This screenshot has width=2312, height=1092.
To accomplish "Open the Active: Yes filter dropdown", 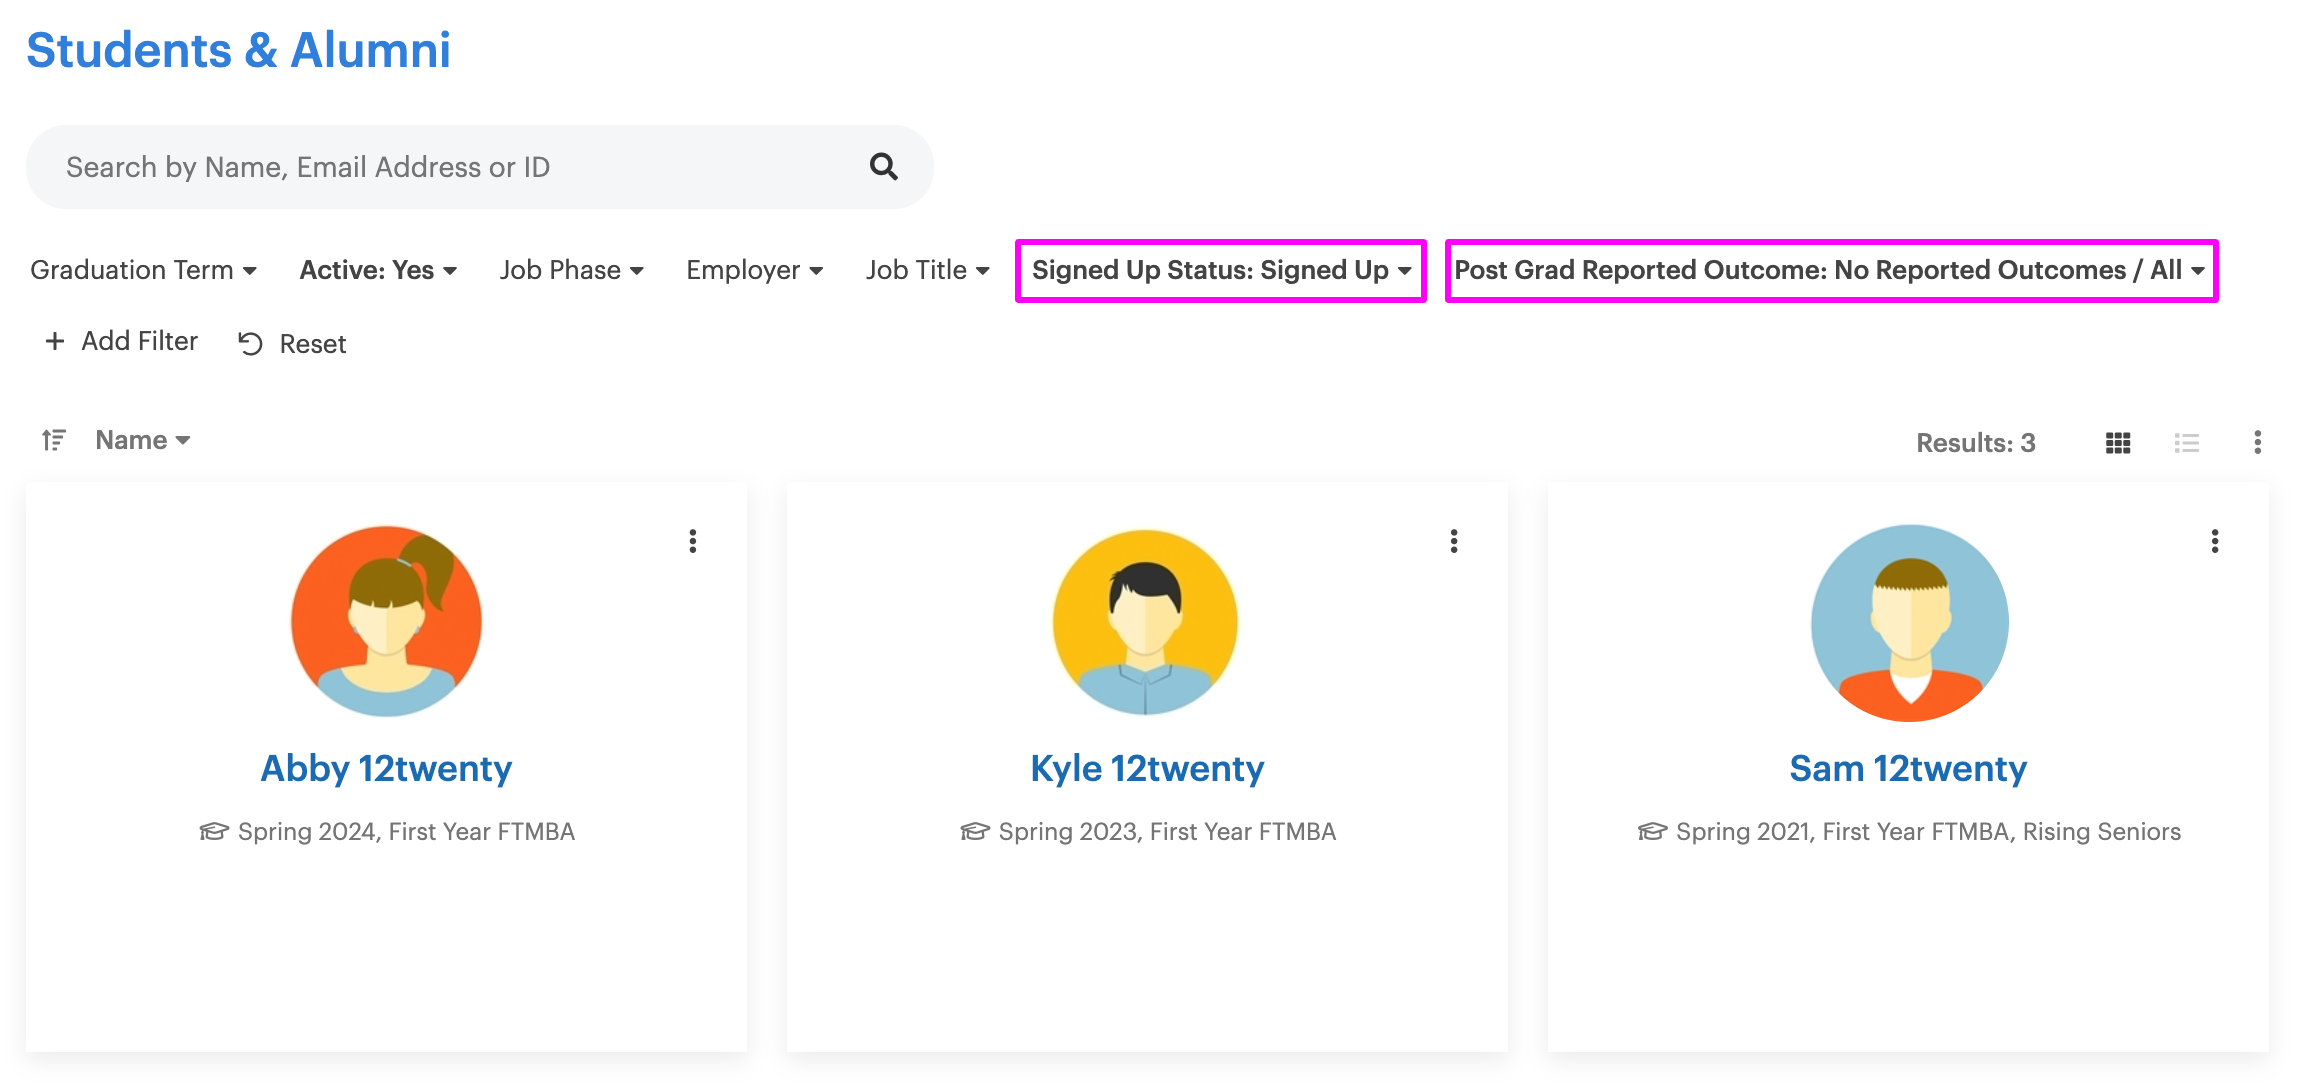I will [378, 270].
